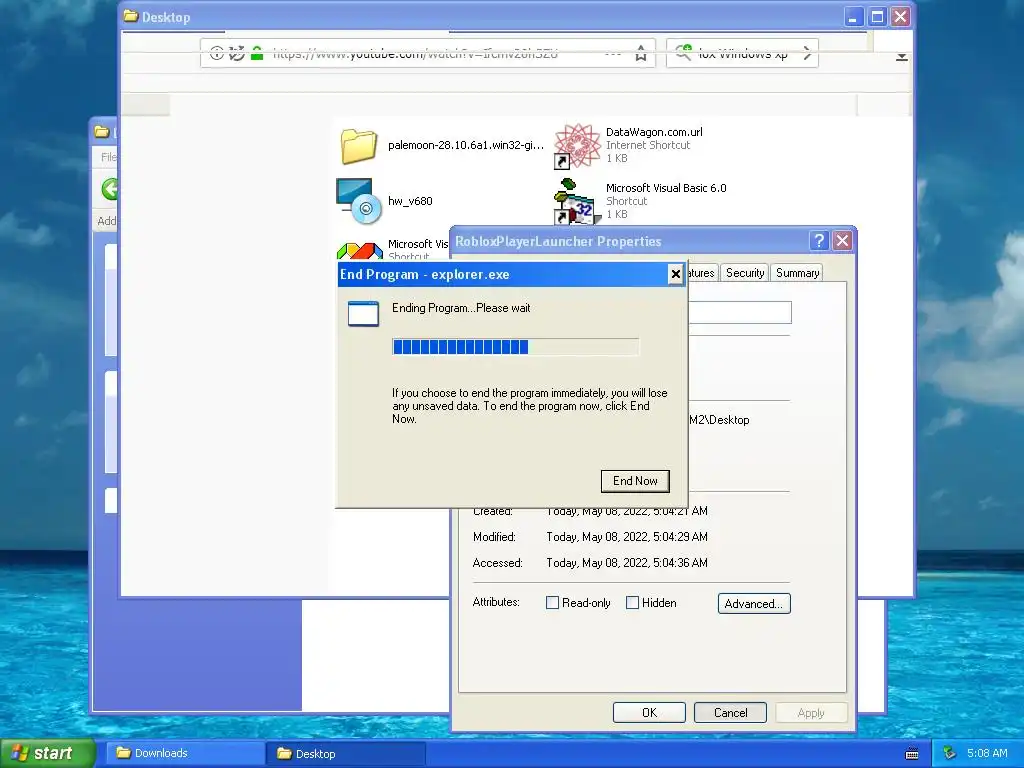
Task: Select the DataWagon.com.url shortcut icon
Action: (577, 146)
